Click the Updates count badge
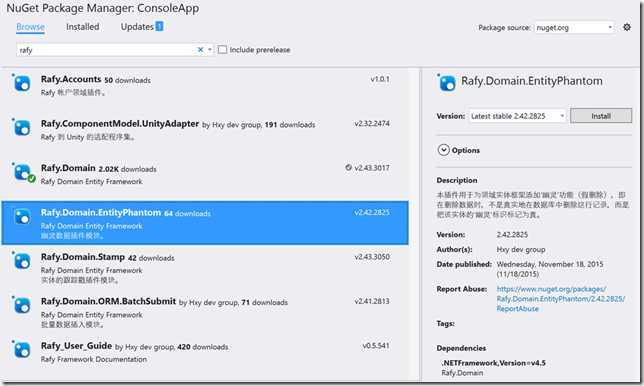 point(159,26)
